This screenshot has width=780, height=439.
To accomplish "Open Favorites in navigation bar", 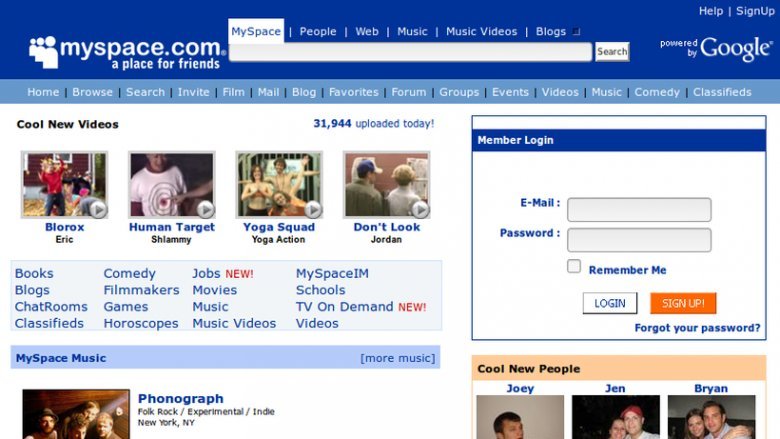I will [354, 92].
